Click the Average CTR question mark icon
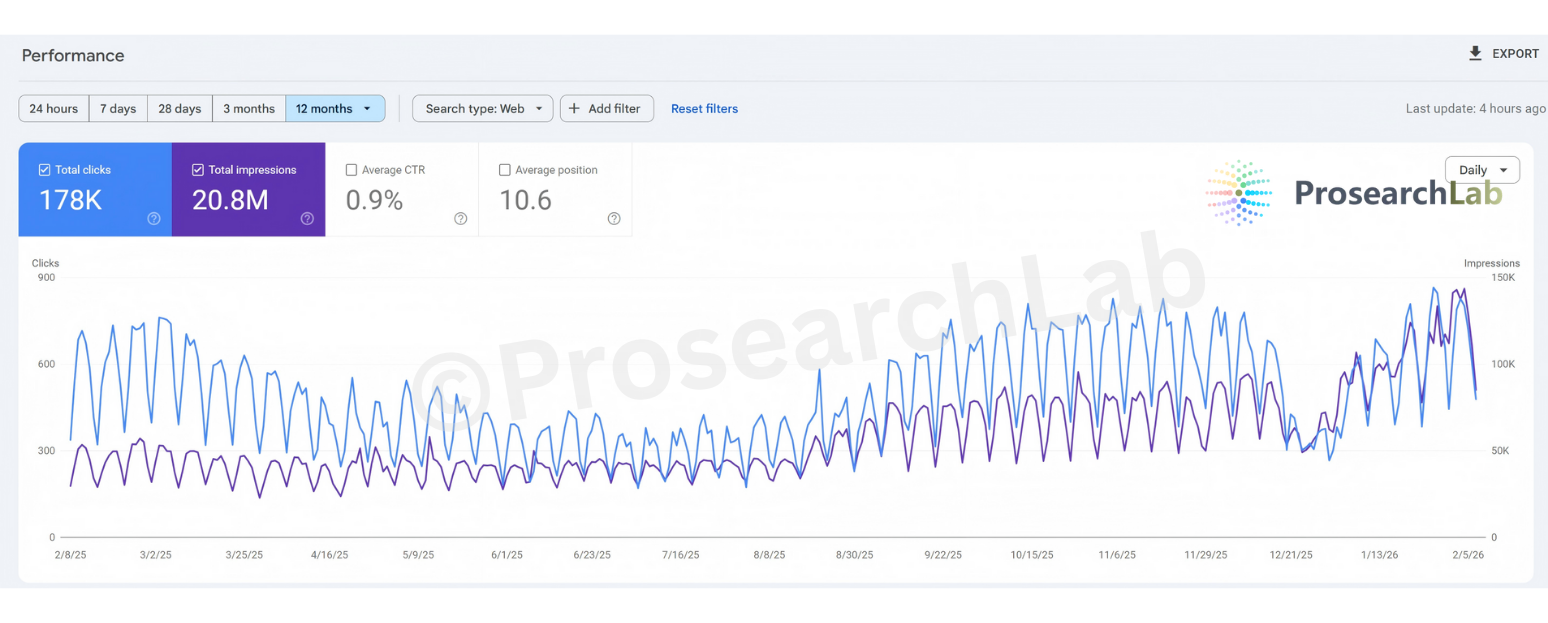 (x=460, y=218)
